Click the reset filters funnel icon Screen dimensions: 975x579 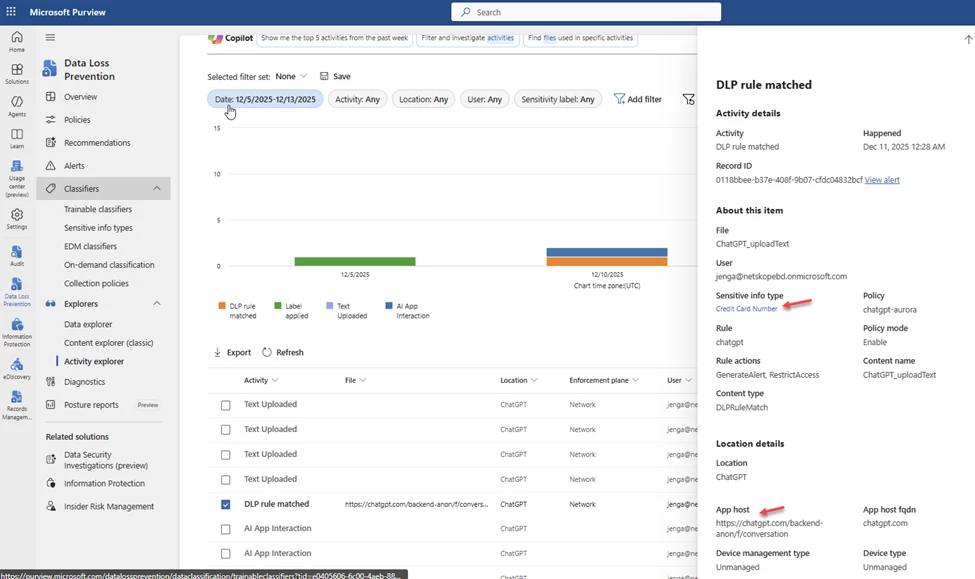[688, 99]
